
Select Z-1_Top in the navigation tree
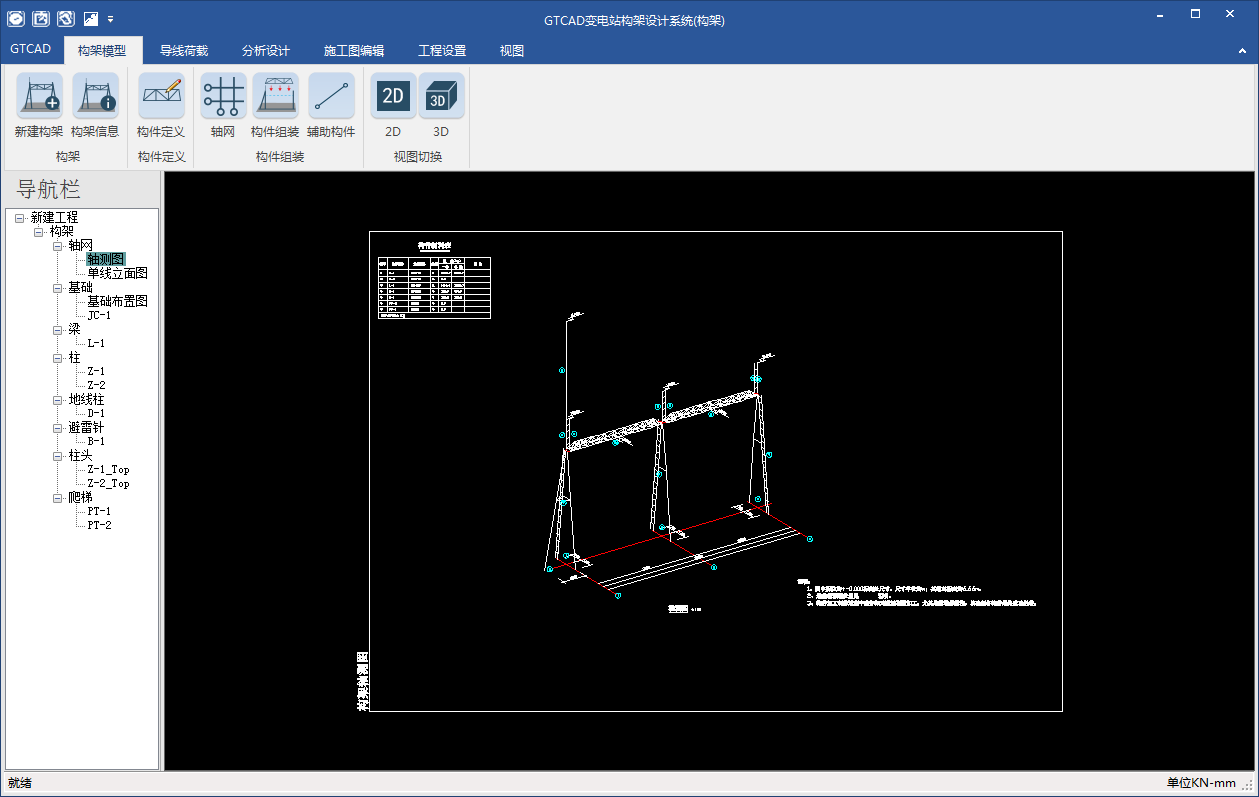coord(108,469)
